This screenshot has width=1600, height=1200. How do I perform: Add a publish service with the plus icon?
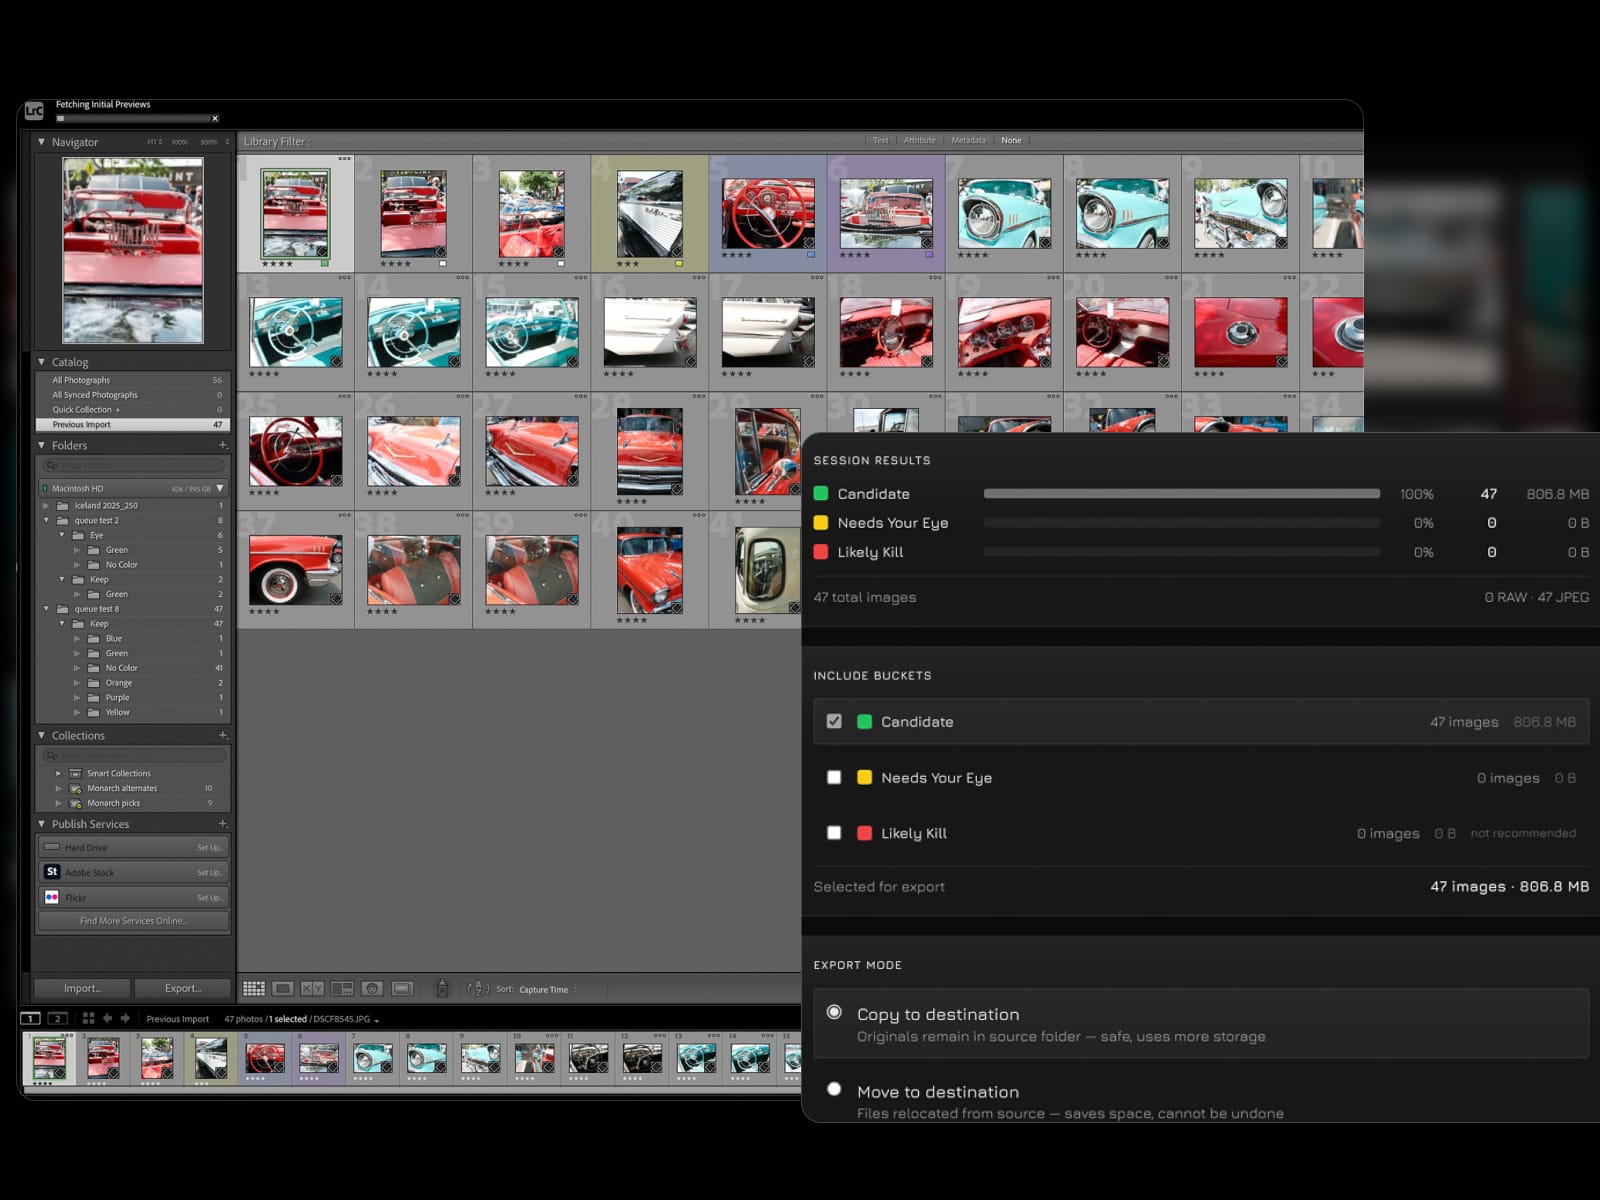click(222, 824)
